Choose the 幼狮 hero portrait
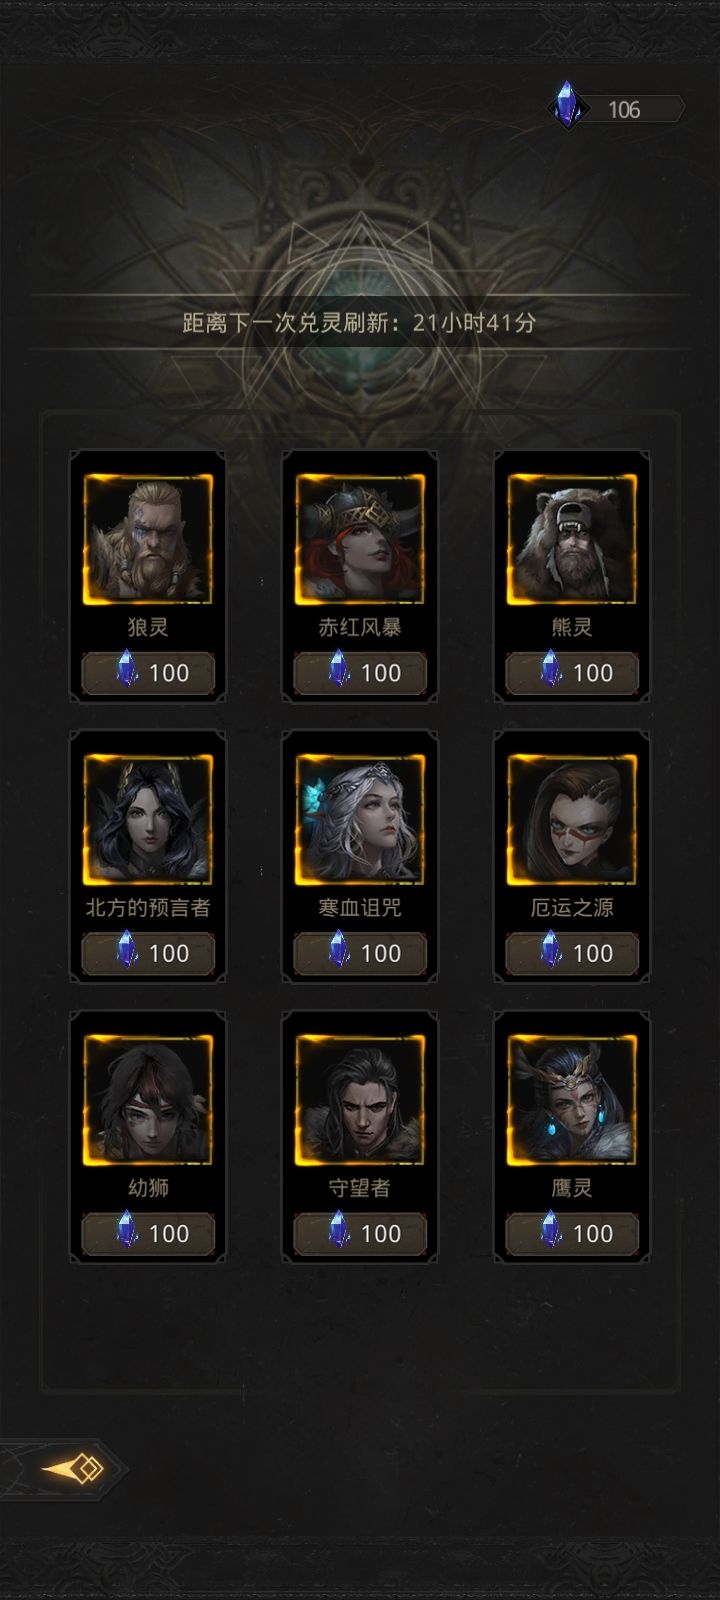 (x=148, y=1099)
